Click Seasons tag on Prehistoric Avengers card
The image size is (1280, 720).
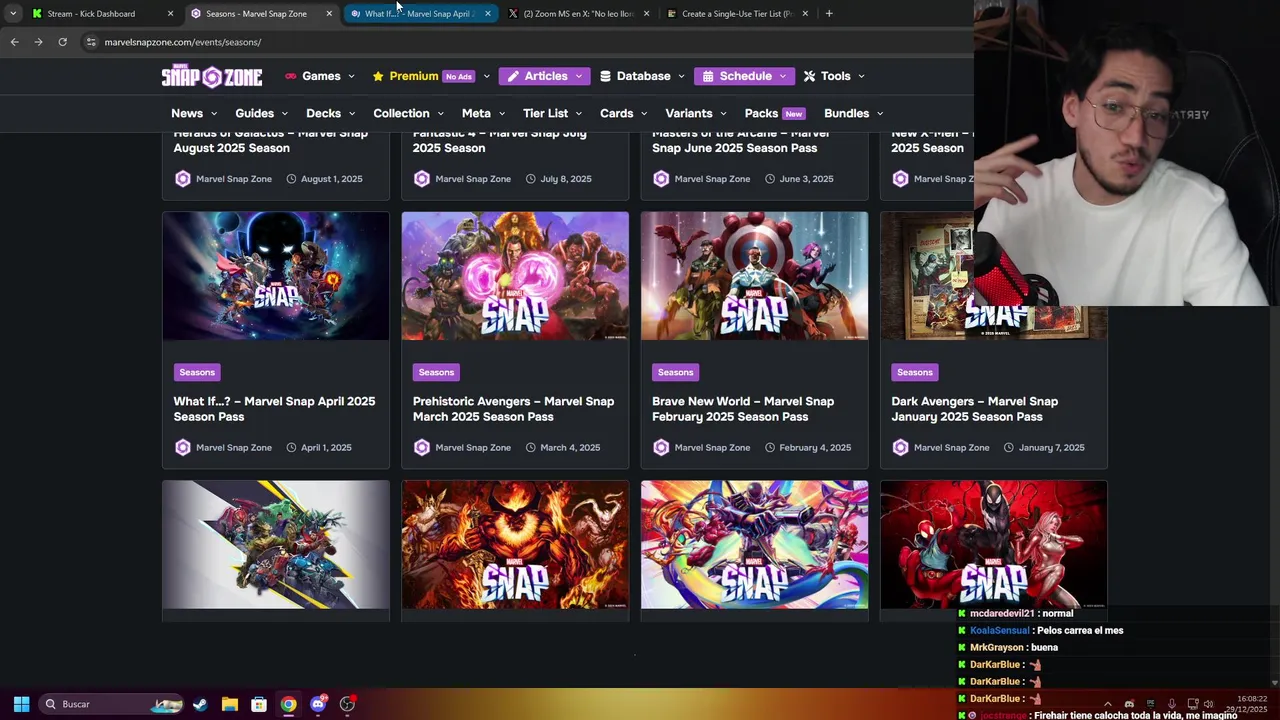tap(436, 372)
